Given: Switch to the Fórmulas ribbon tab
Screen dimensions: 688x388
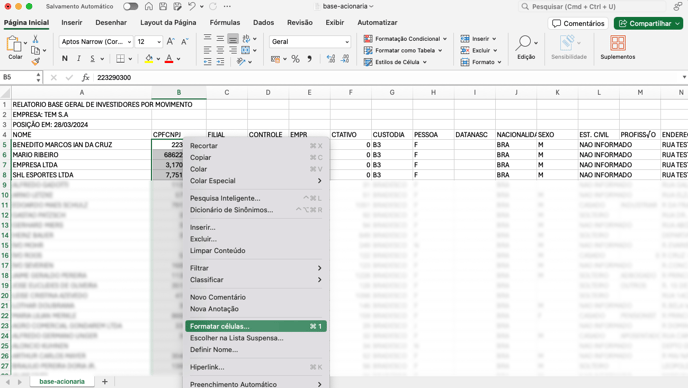Looking at the screenshot, I should point(225,22).
